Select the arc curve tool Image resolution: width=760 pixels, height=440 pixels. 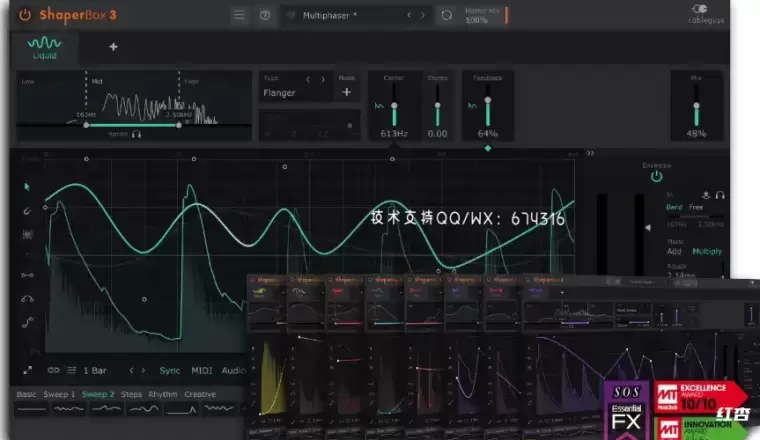(x=27, y=299)
